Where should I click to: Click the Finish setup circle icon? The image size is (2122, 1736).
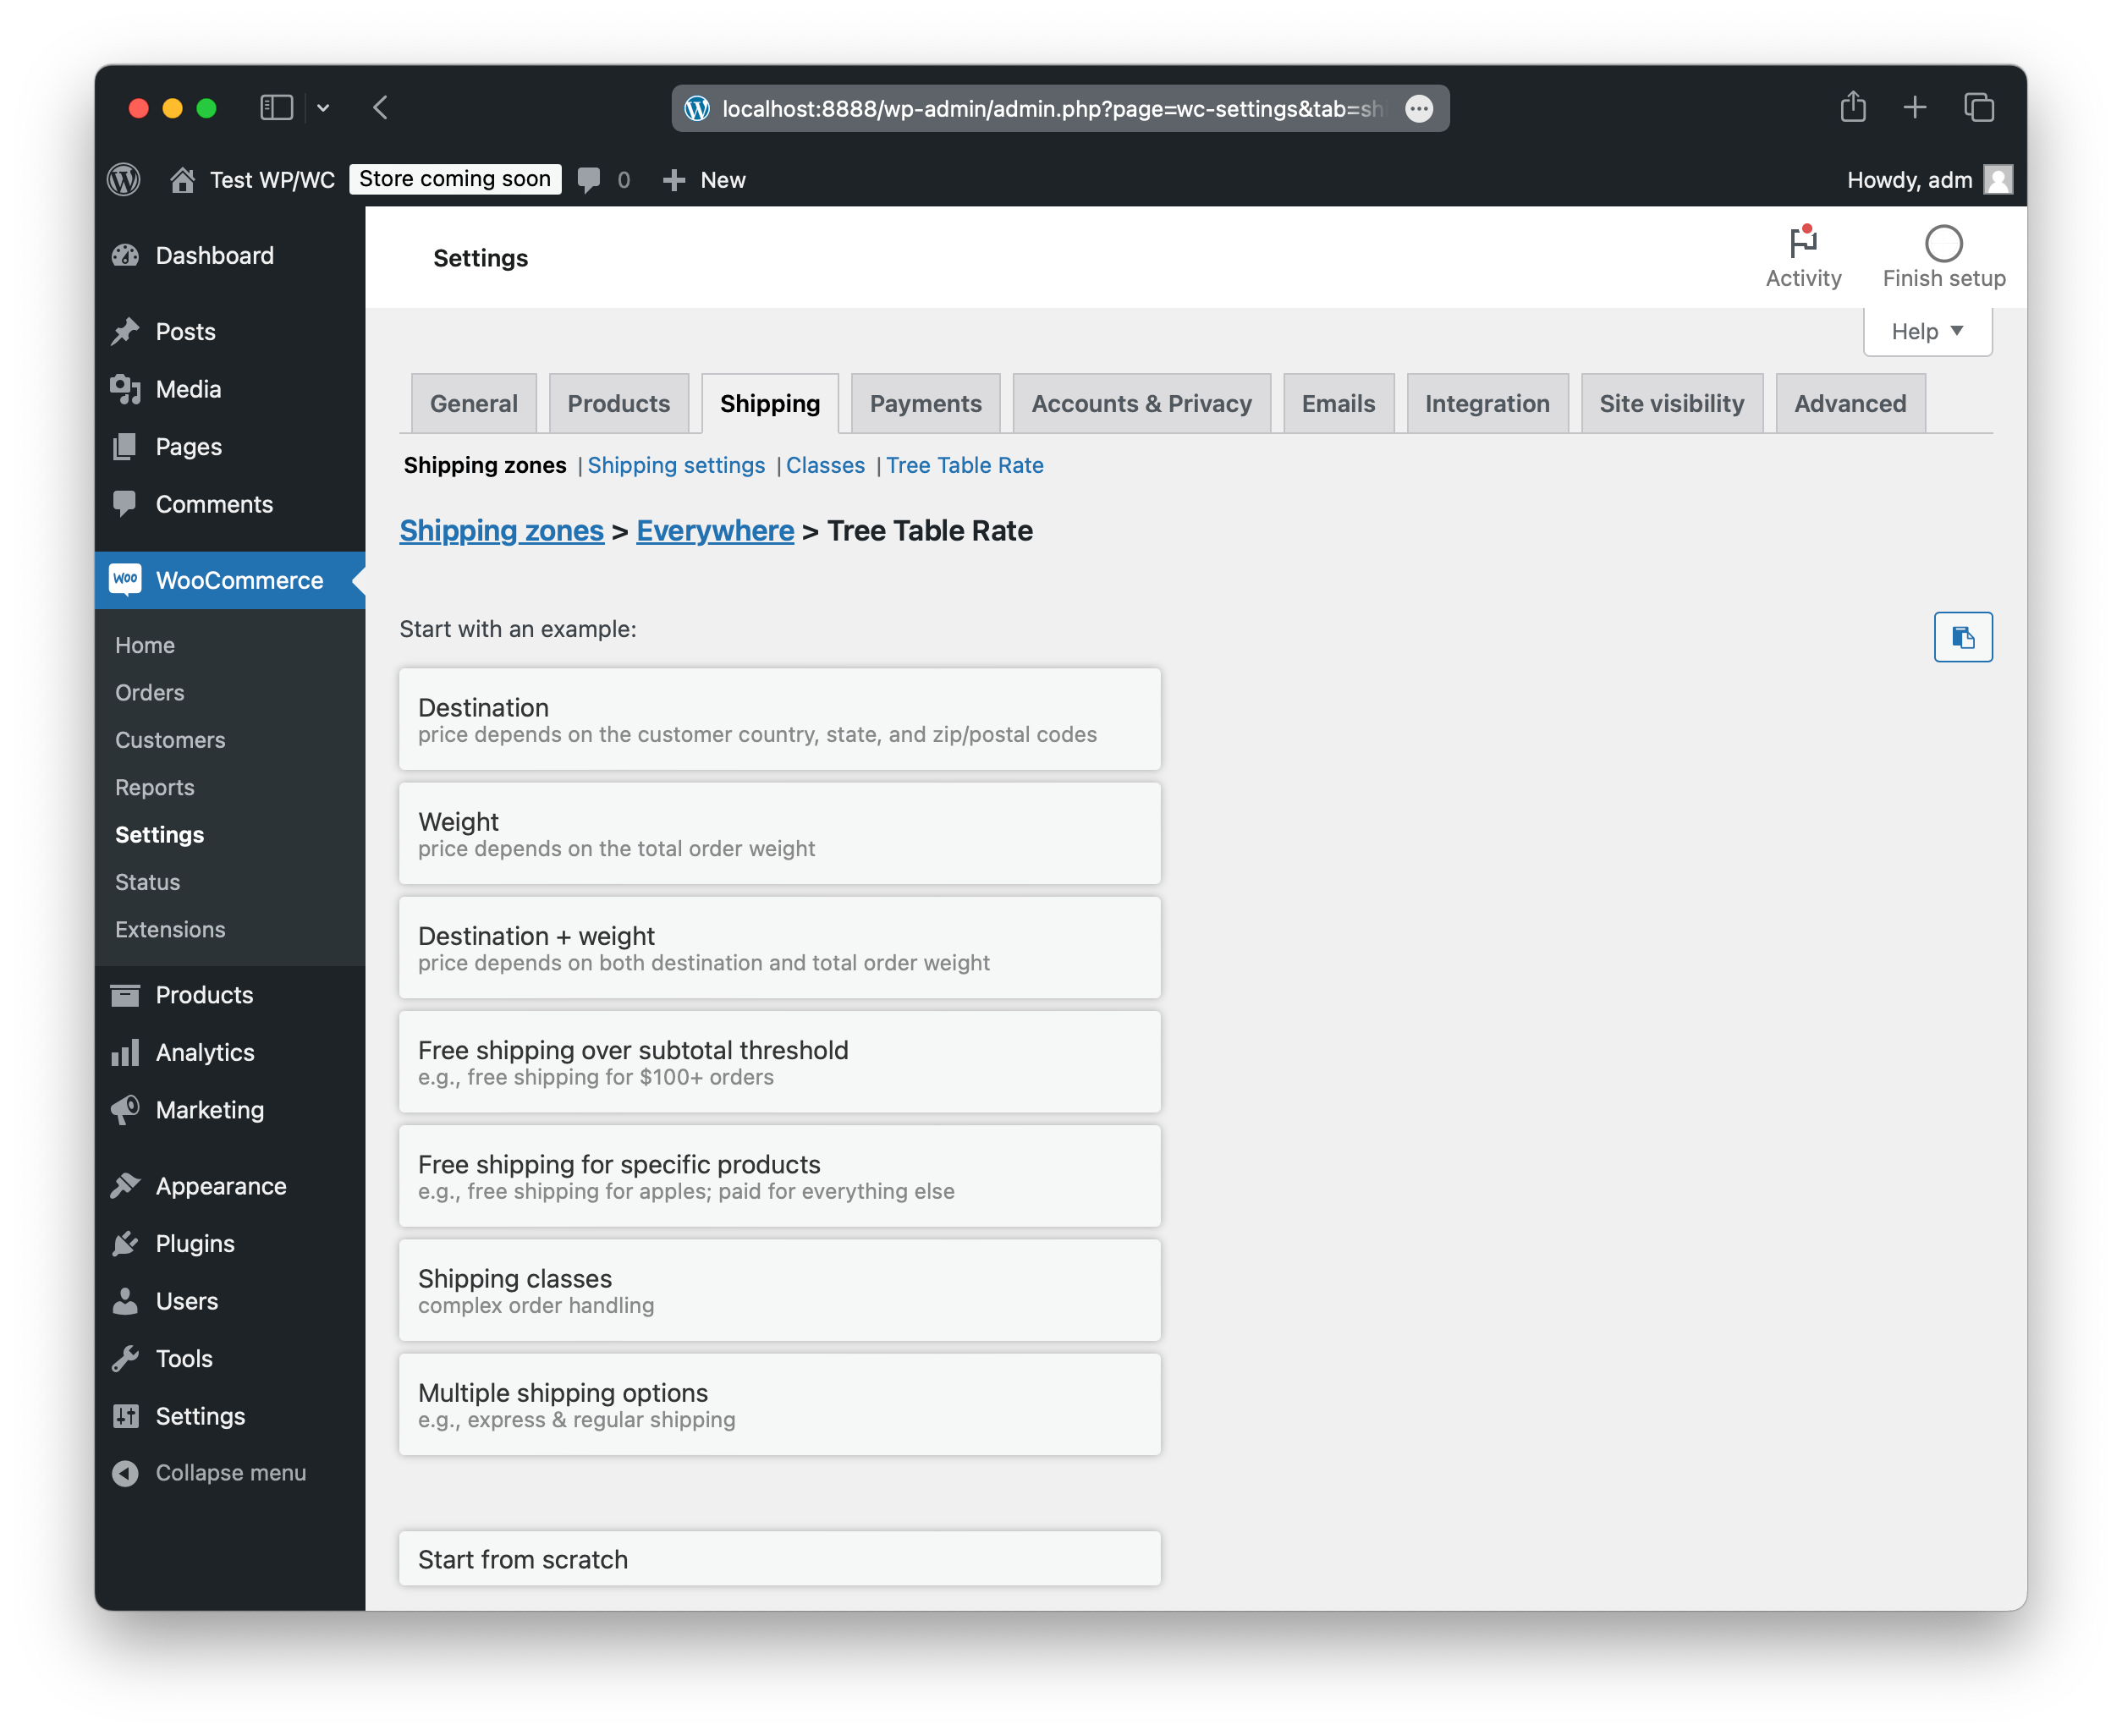point(1943,243)
